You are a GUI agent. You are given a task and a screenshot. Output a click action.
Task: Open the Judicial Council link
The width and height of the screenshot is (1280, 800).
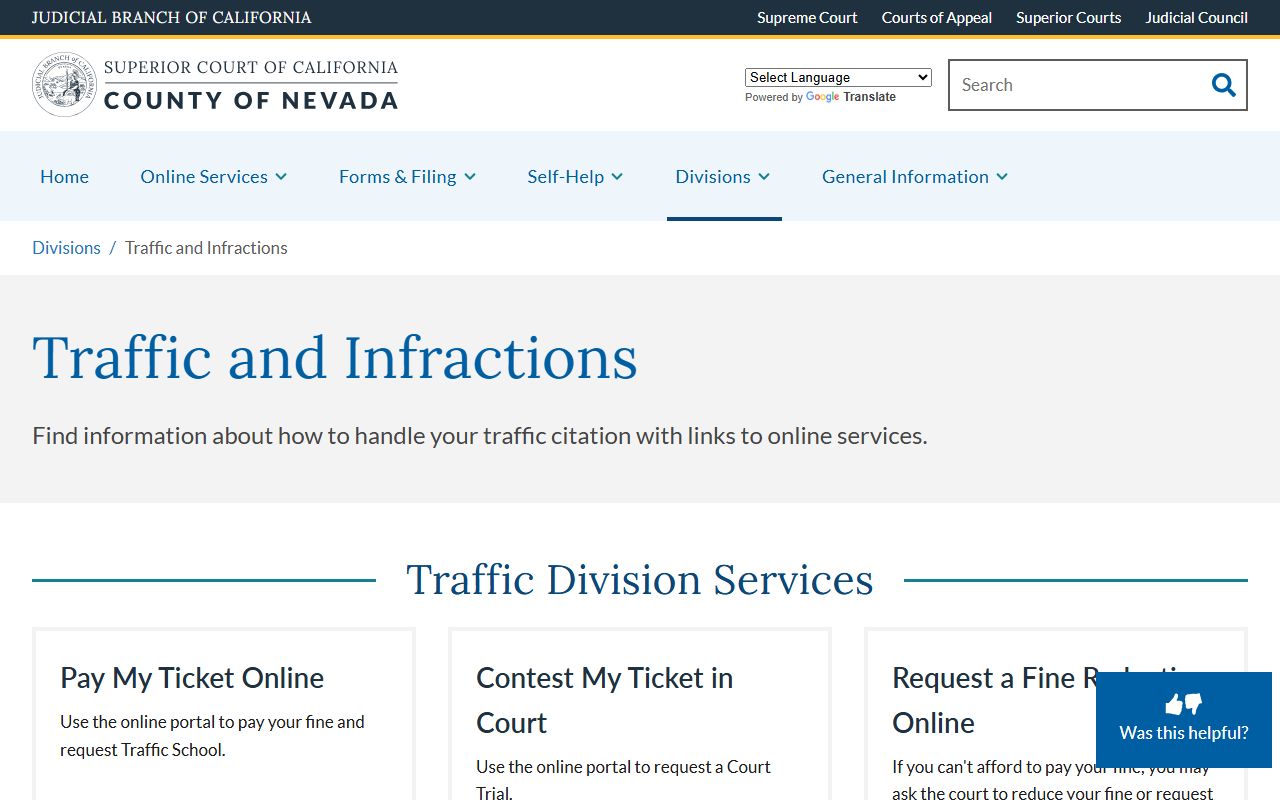[x=1196, y=17]
